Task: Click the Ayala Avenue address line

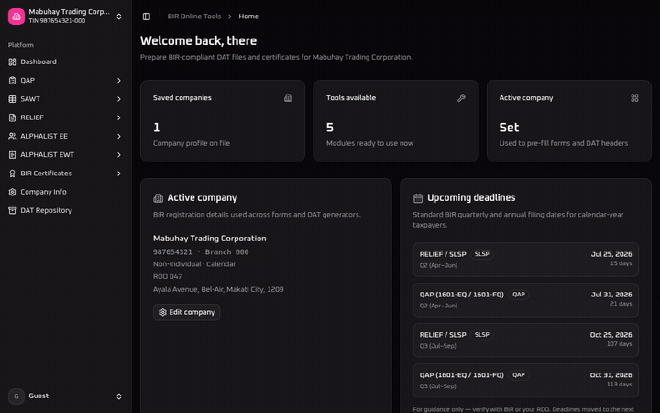Action: click(218, 290)
